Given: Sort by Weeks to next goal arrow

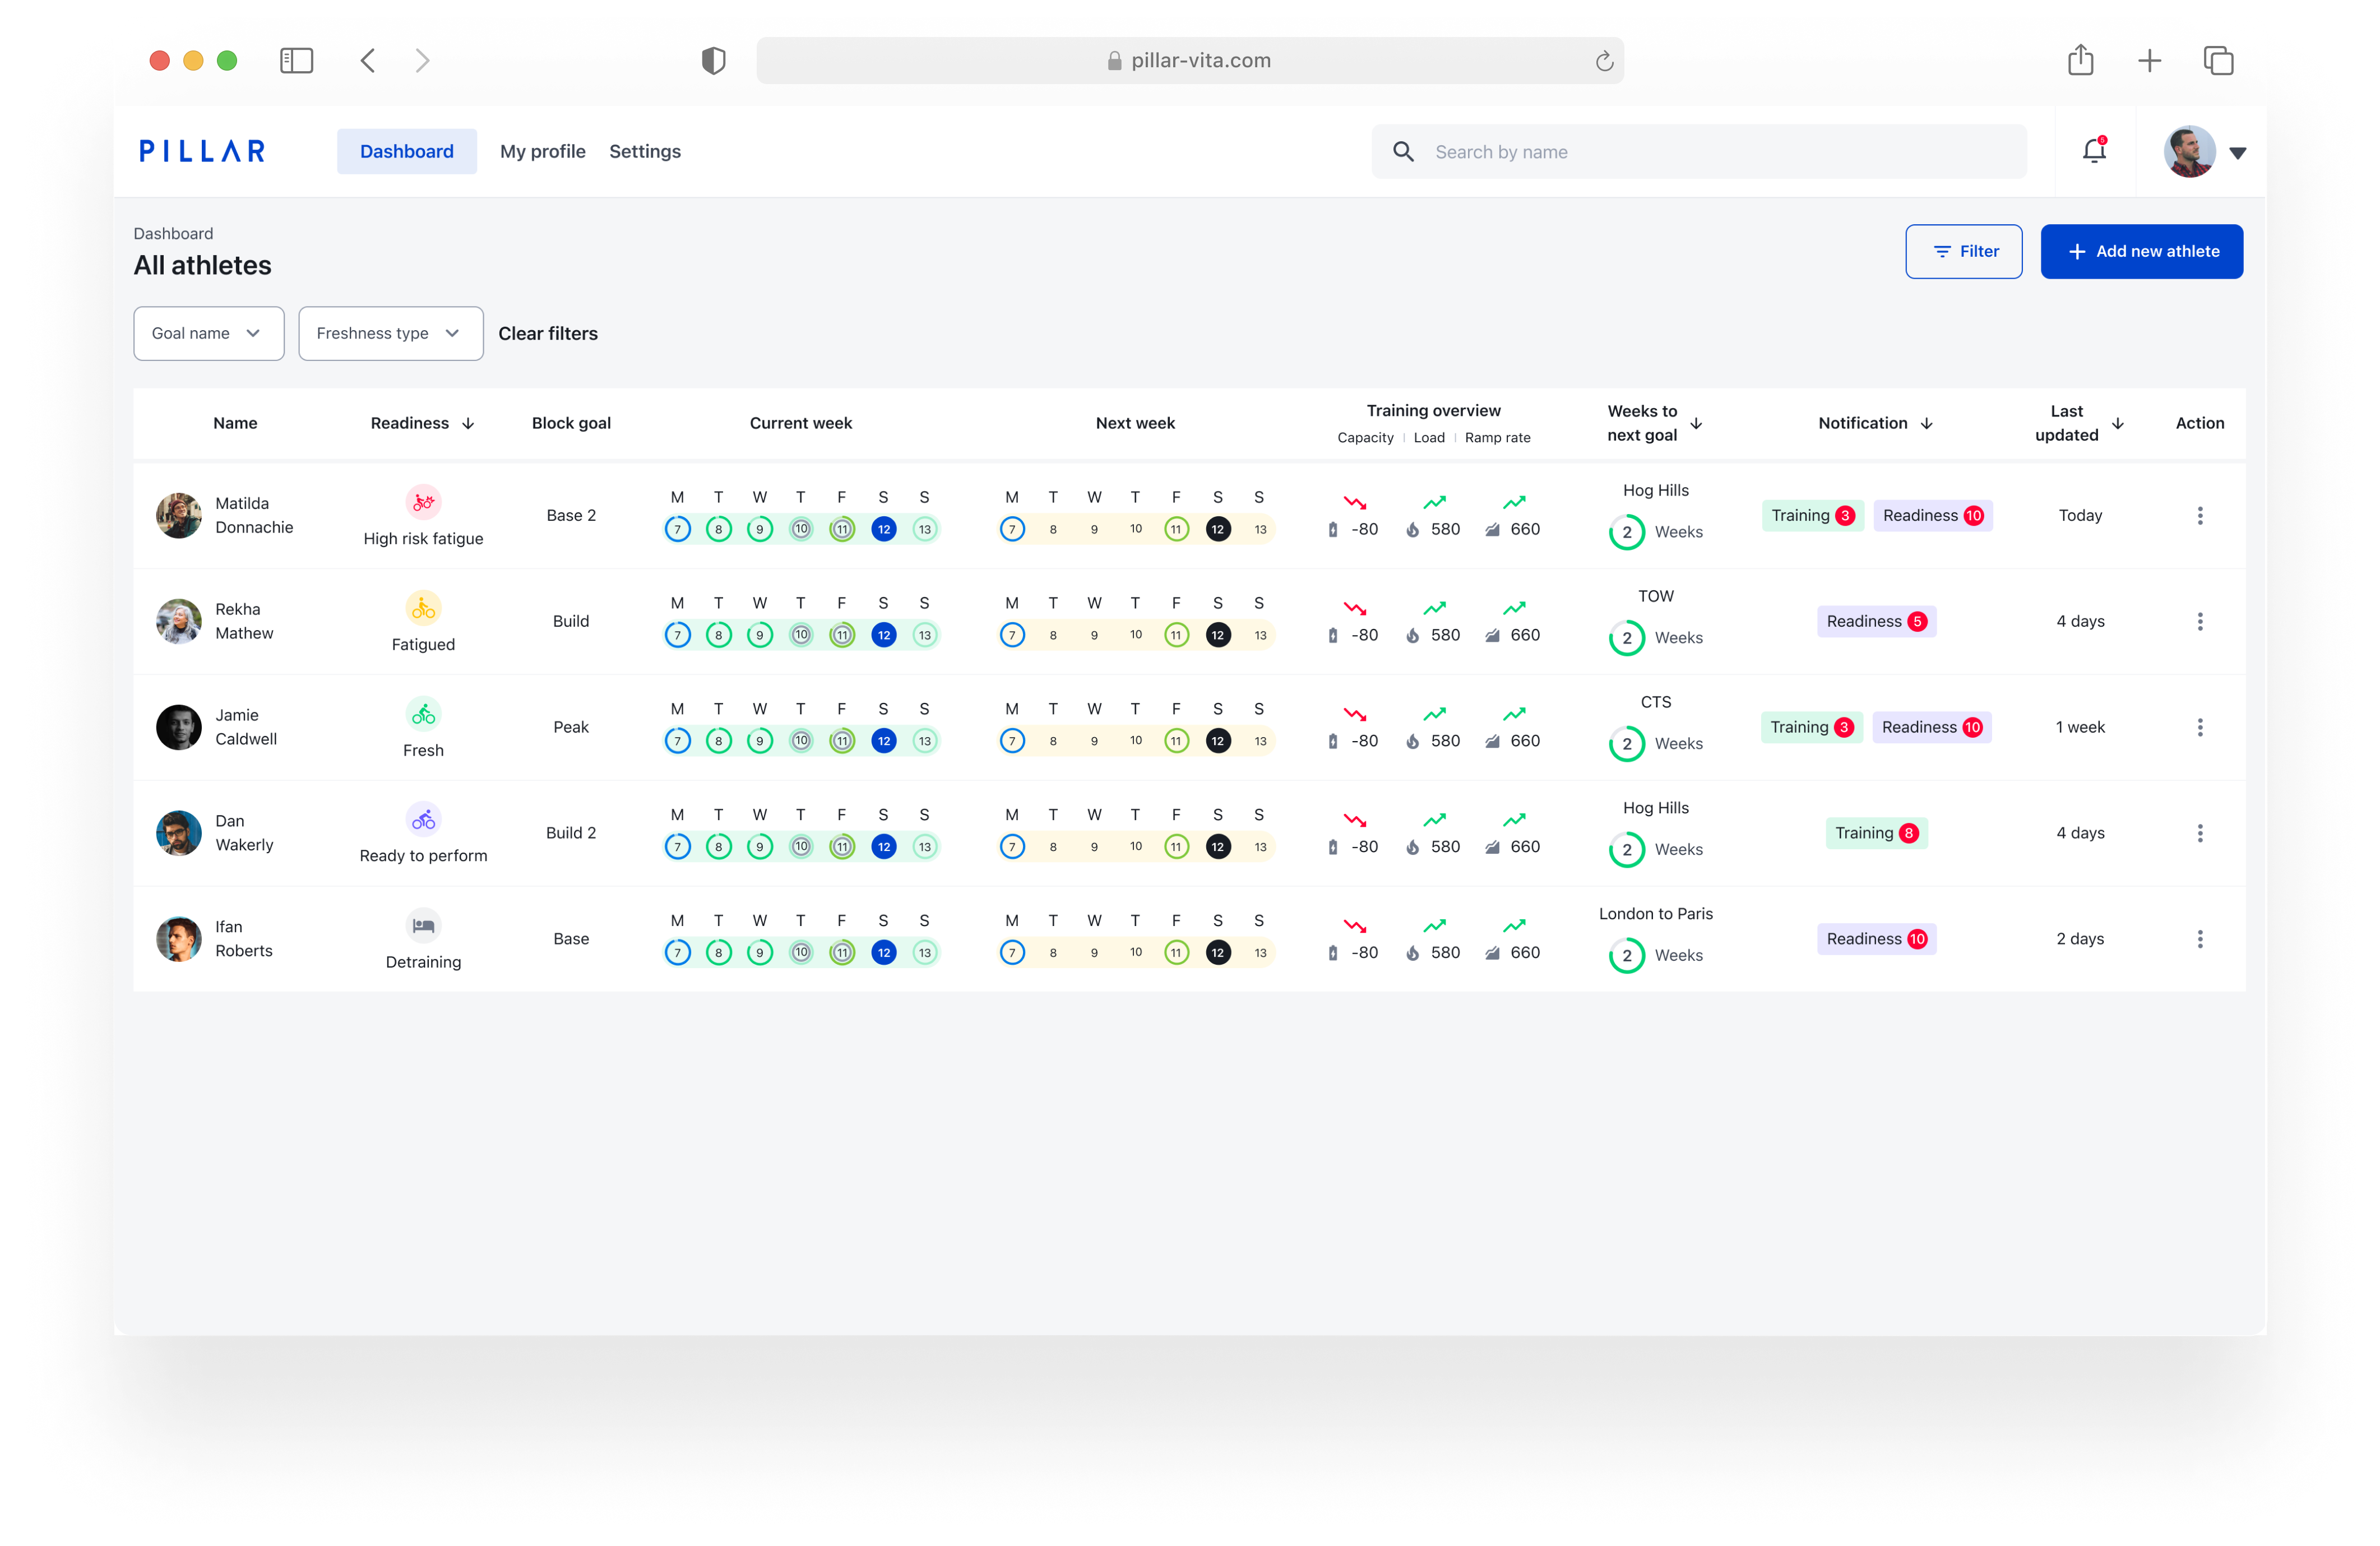Looking at the screenshot, I should (x=1696, y=424).
